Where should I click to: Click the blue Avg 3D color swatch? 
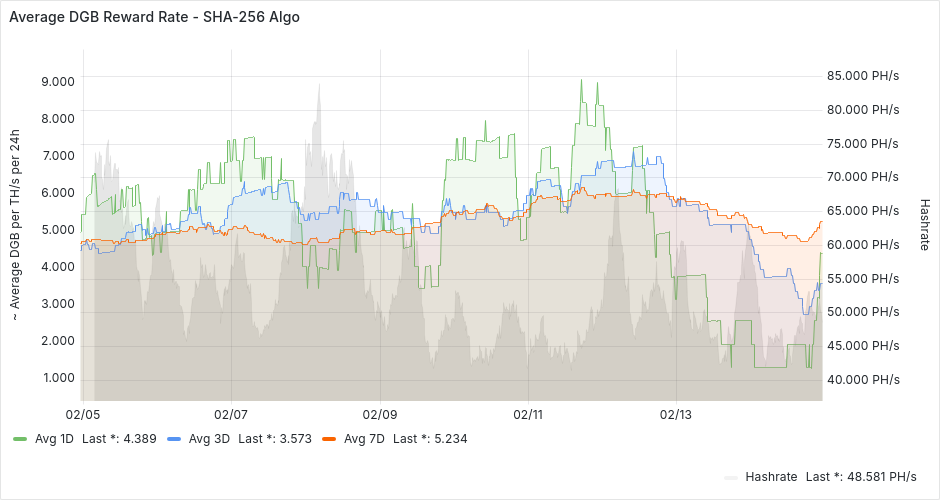(x=173, y=438)
